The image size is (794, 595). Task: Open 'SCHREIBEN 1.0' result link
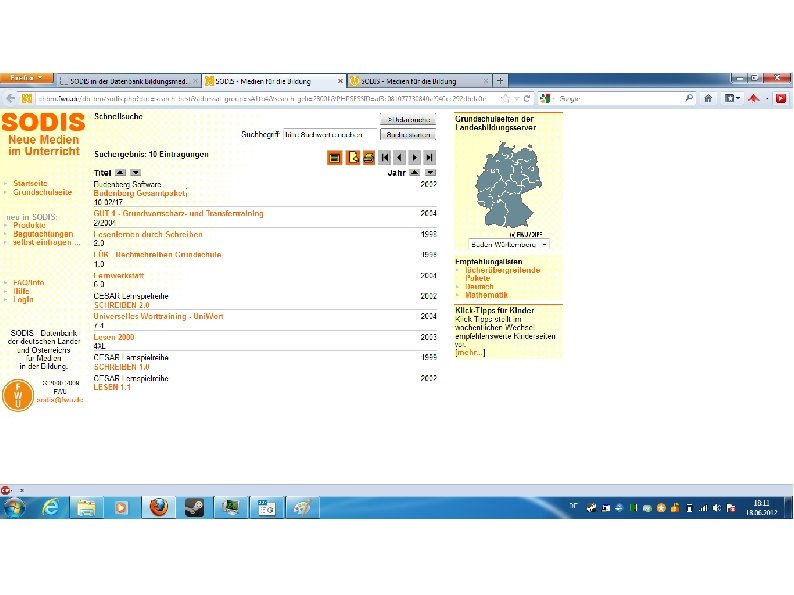tap(122, 367)
